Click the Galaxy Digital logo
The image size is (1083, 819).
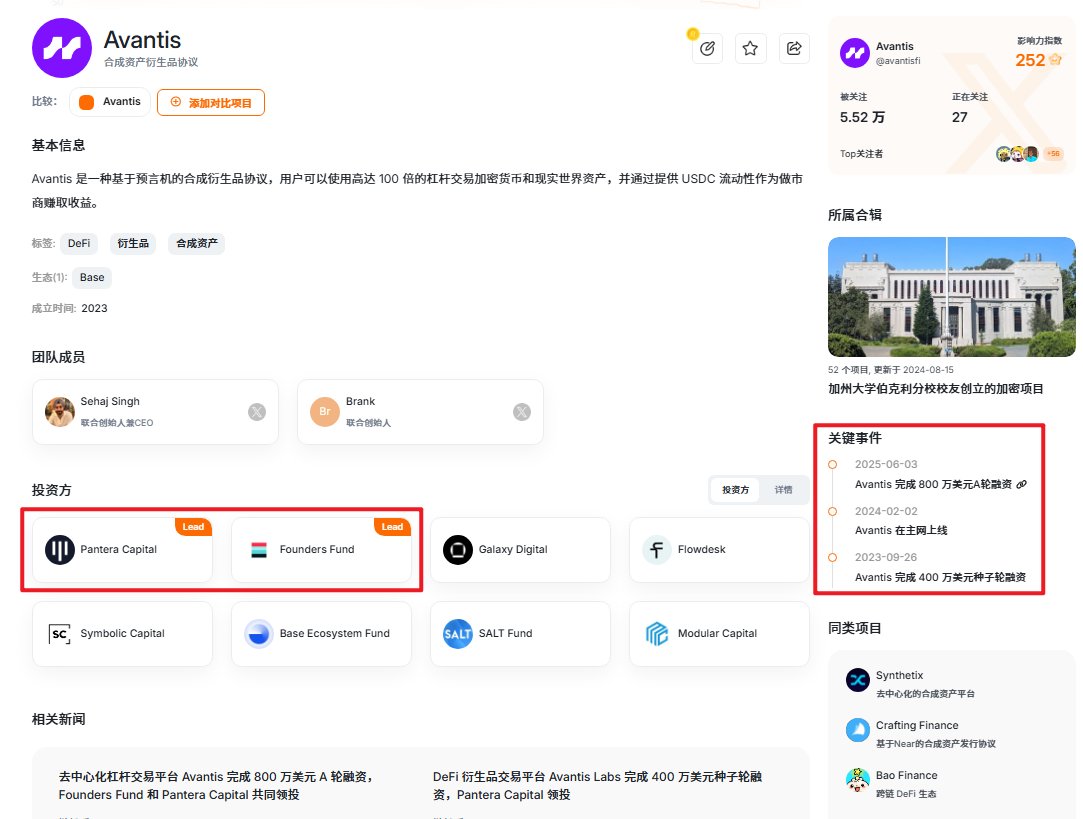[x=458, y=550]
